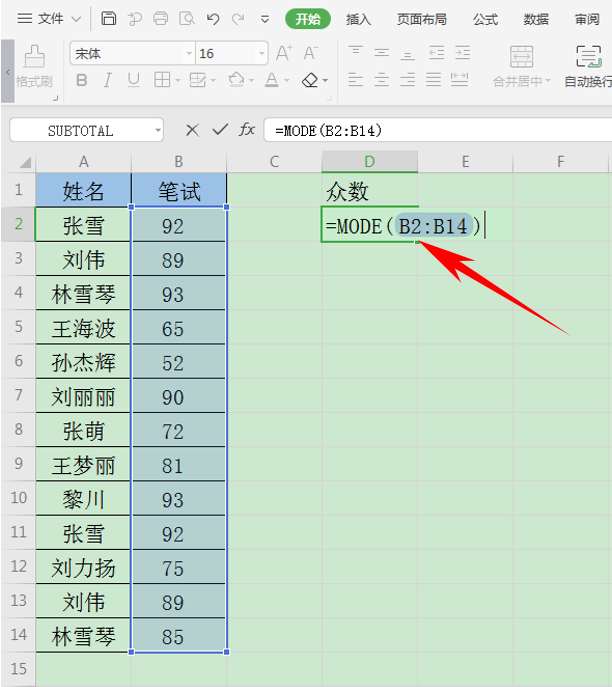Align text right
Screen dimensions: 612x687
pyautogui.click(x=407, y=80)
